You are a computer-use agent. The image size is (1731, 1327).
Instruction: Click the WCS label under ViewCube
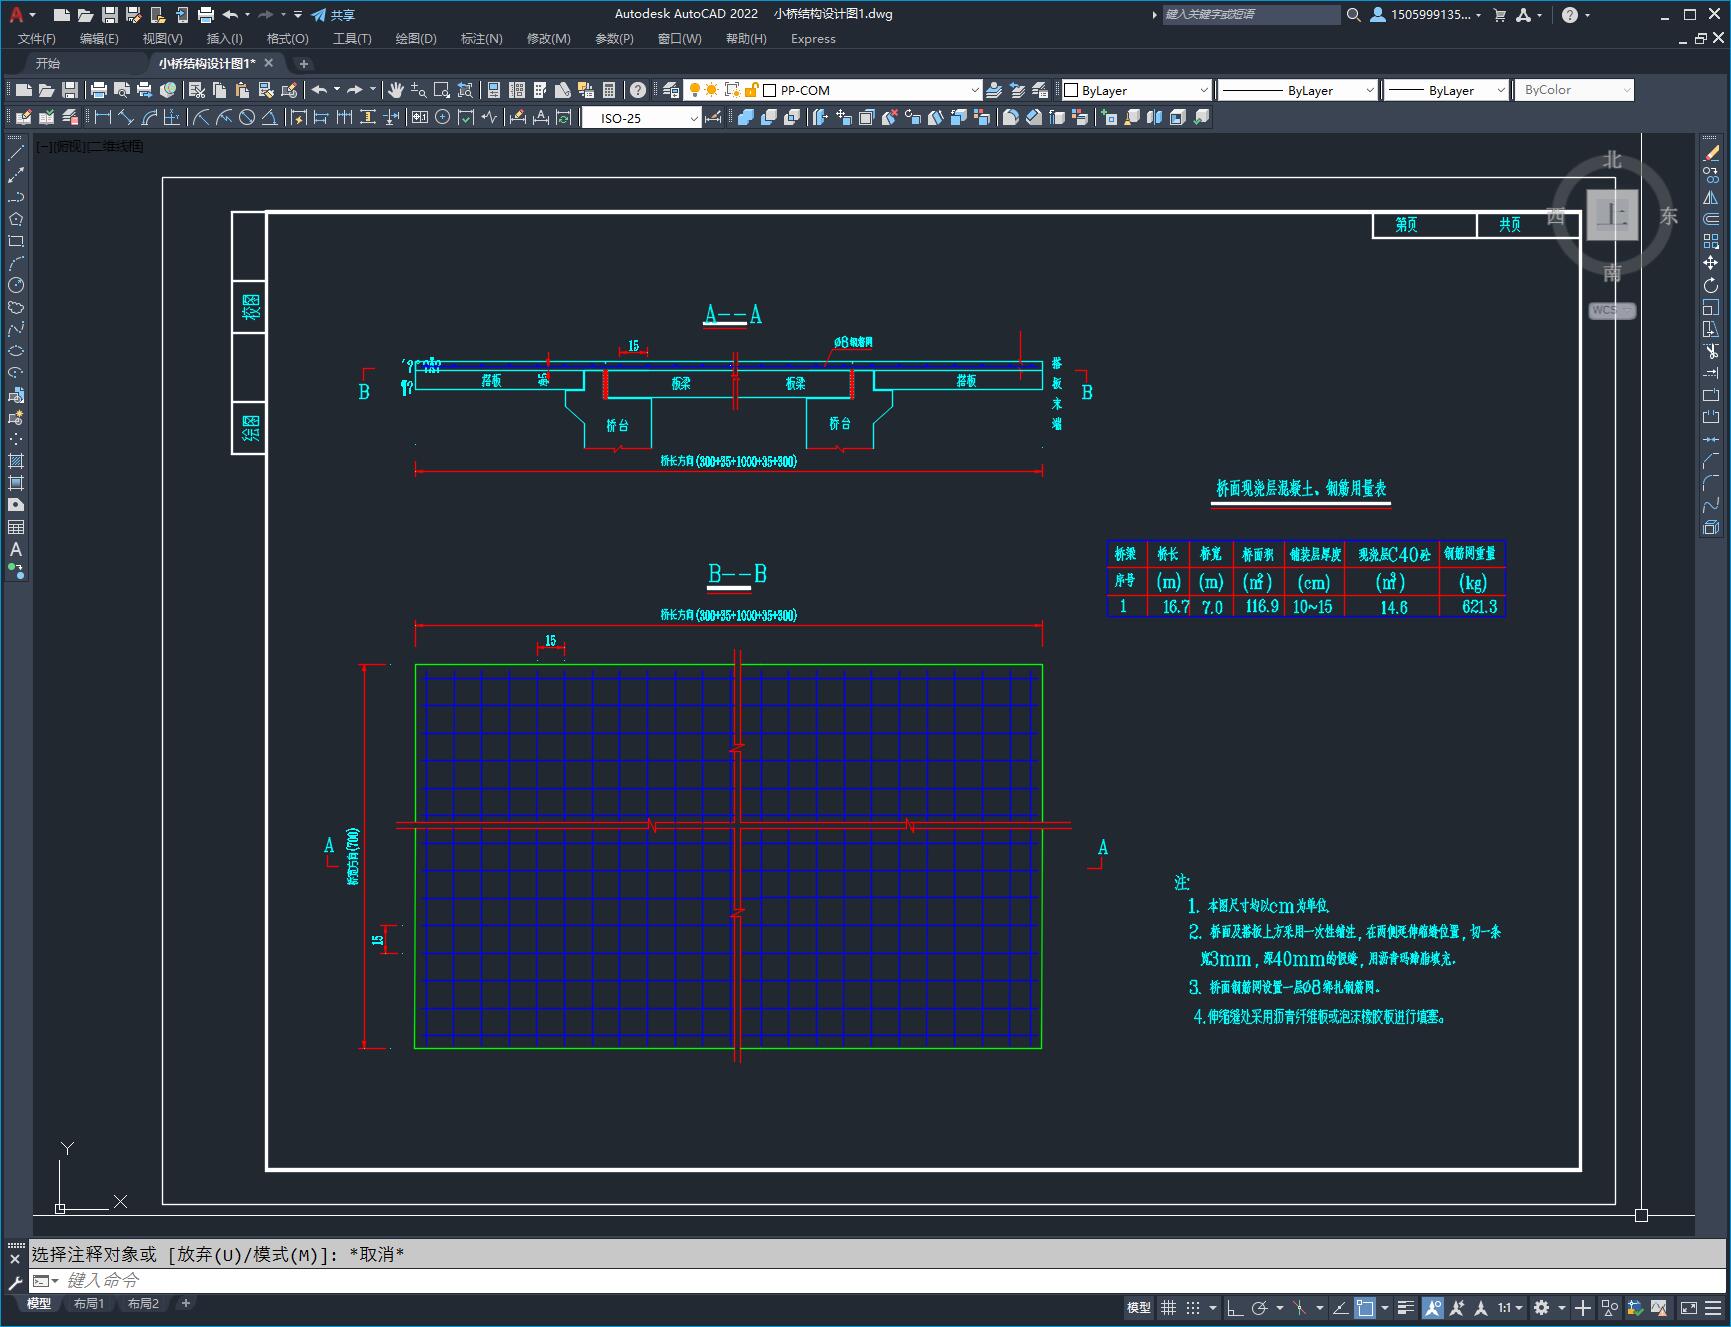[1611, 311]
